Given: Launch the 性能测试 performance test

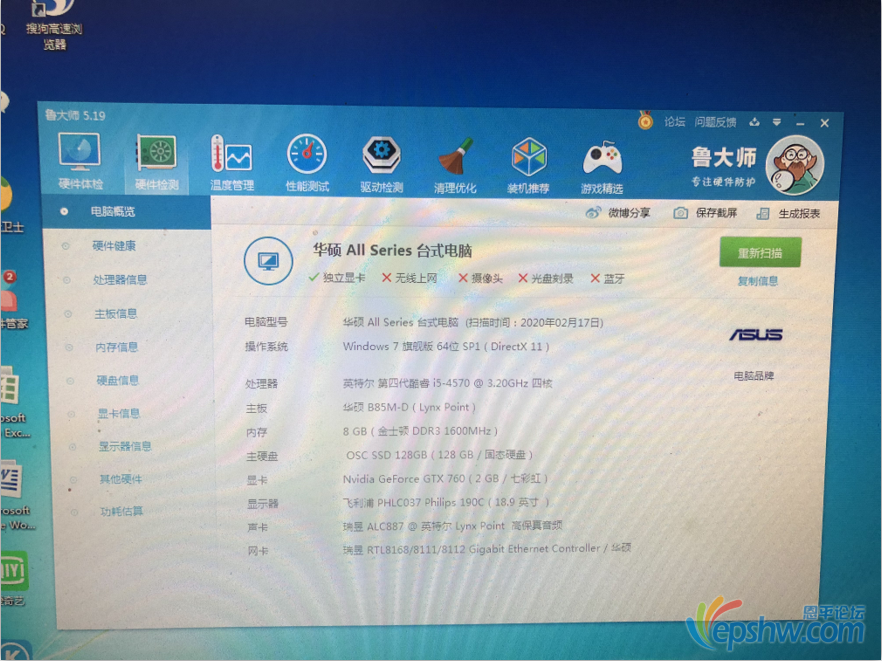Looking at the screenshot, I should tap(307, 163).
